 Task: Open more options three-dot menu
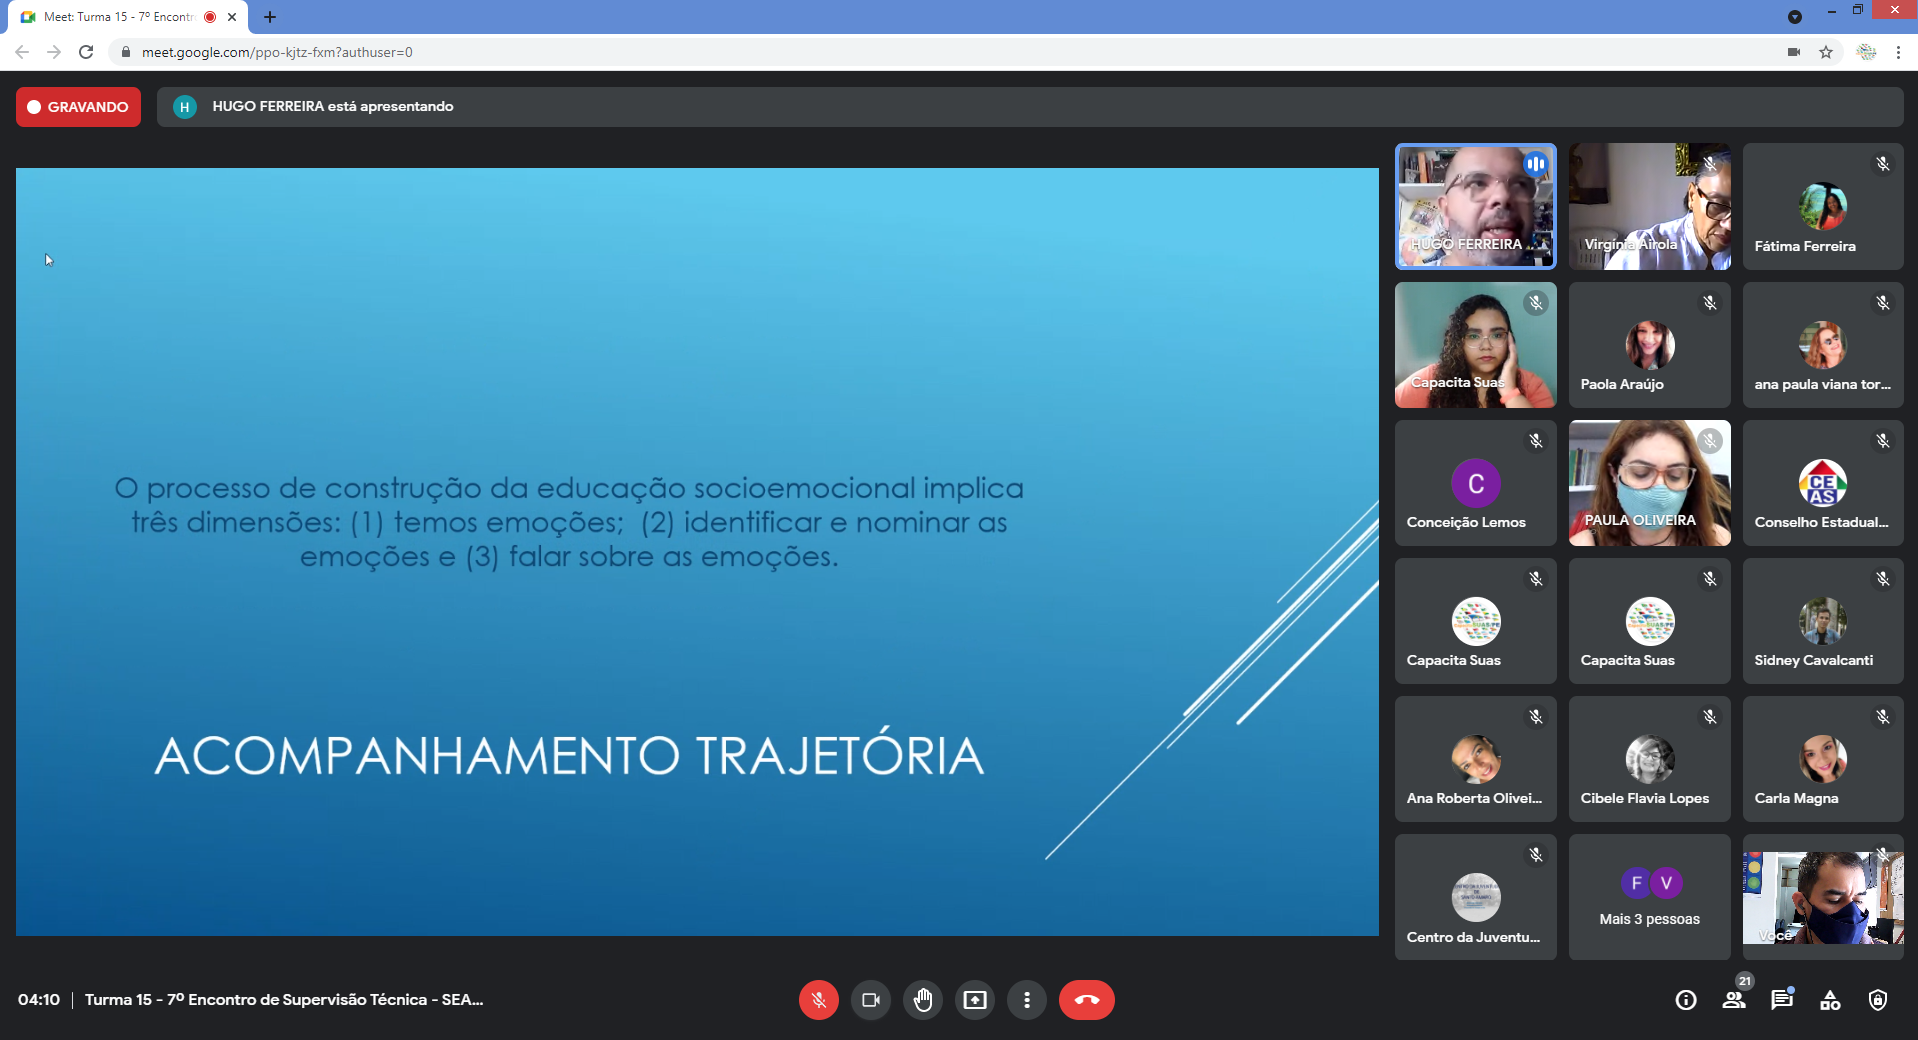click(x=1027, y=1000)
